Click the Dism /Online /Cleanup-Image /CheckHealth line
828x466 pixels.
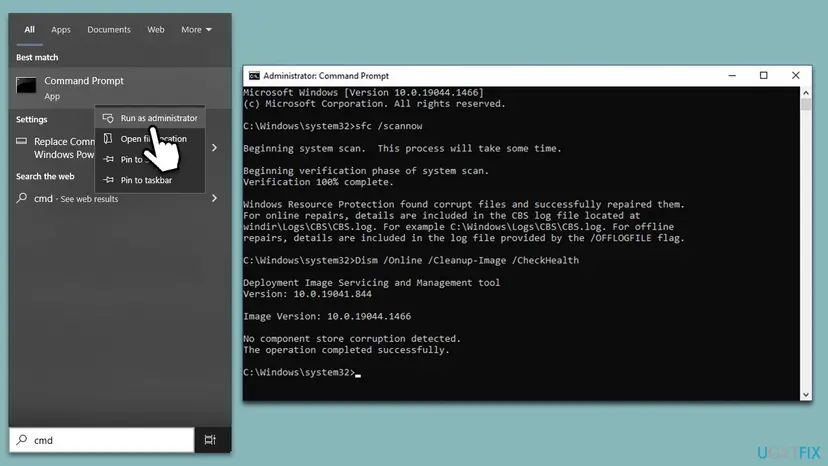click(x=411, y=260)
